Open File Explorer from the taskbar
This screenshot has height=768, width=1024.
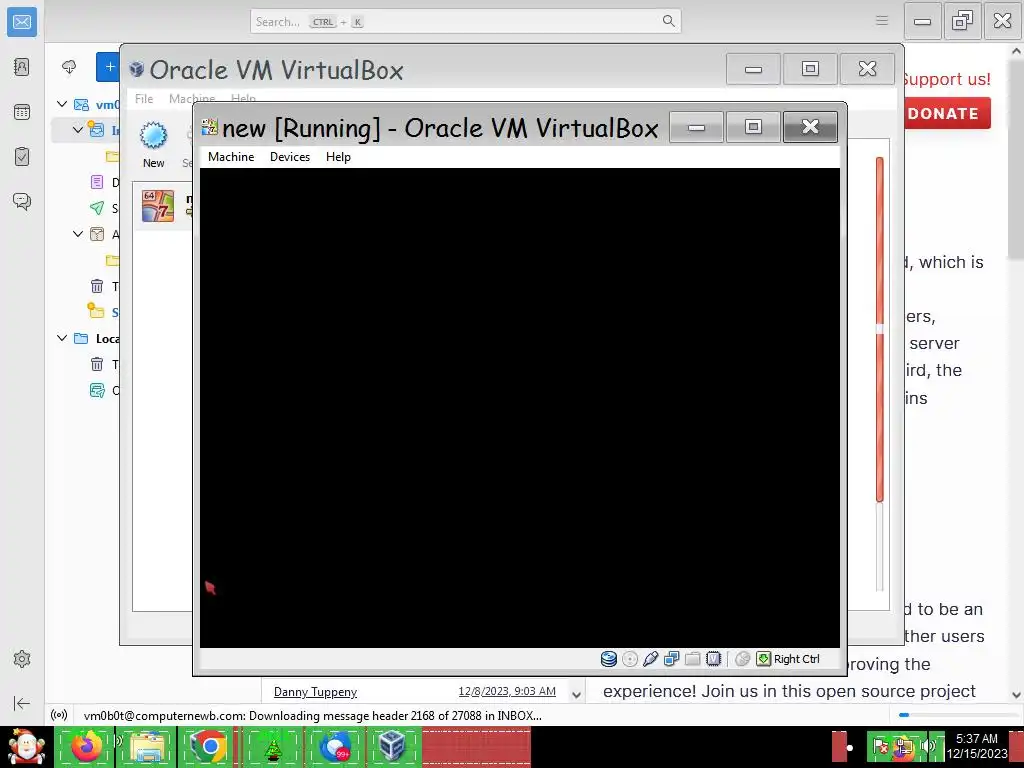[147, 747]
